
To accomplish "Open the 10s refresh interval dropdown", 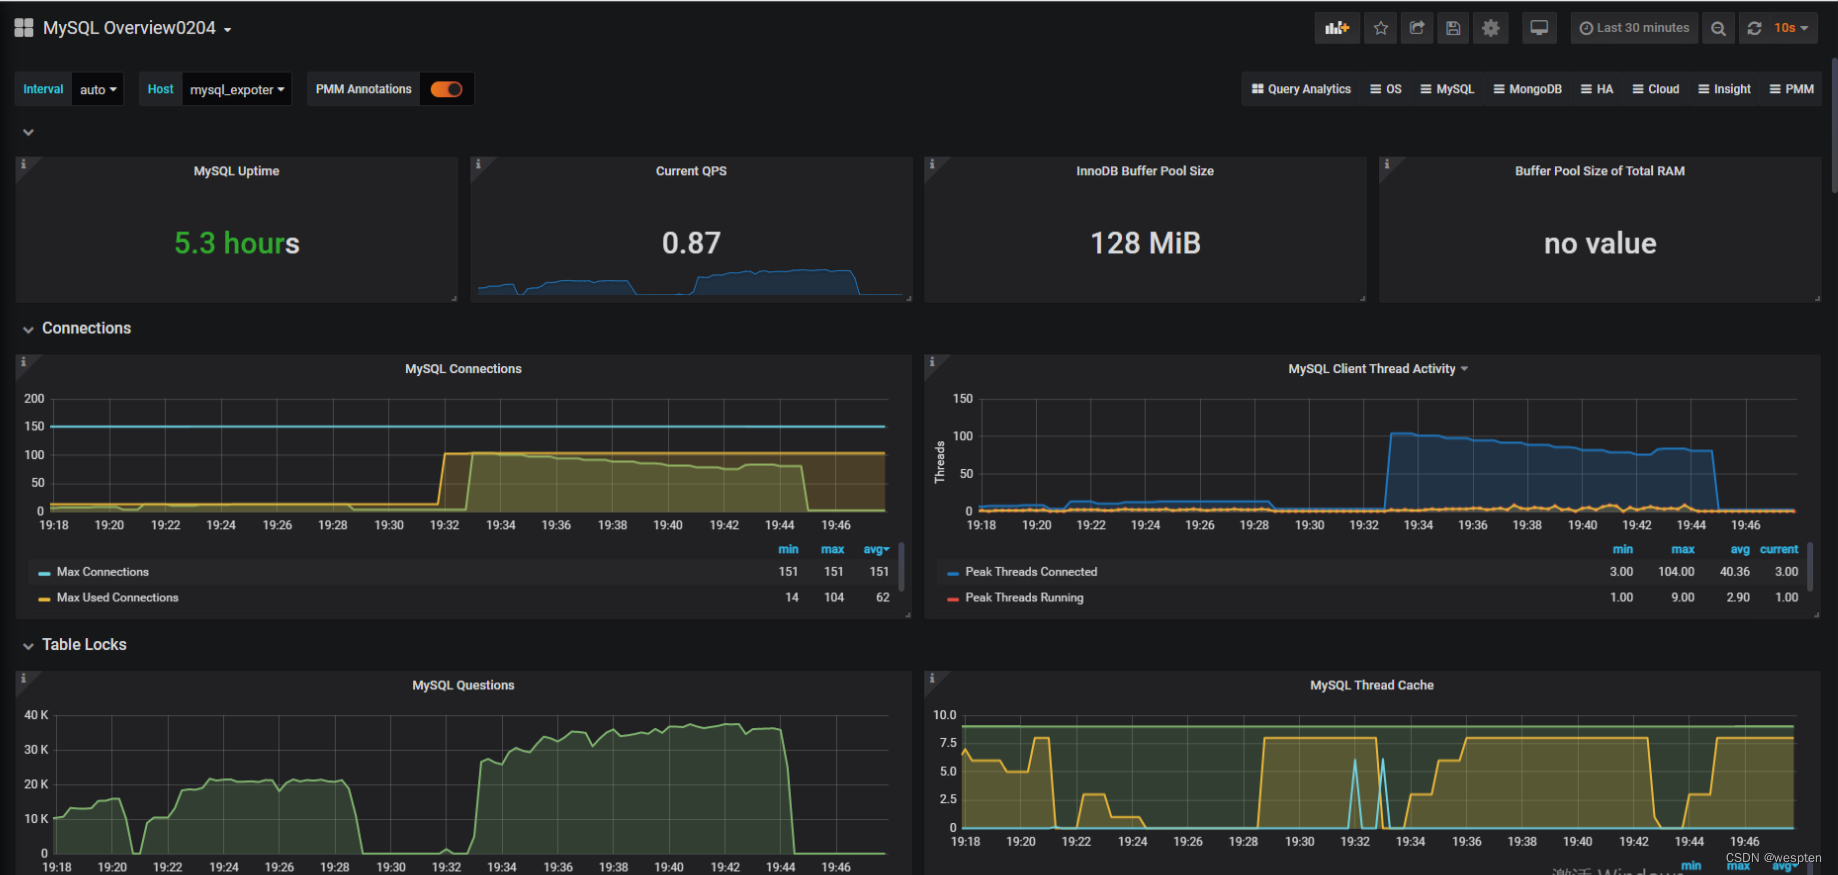I will pos(1791,28).
